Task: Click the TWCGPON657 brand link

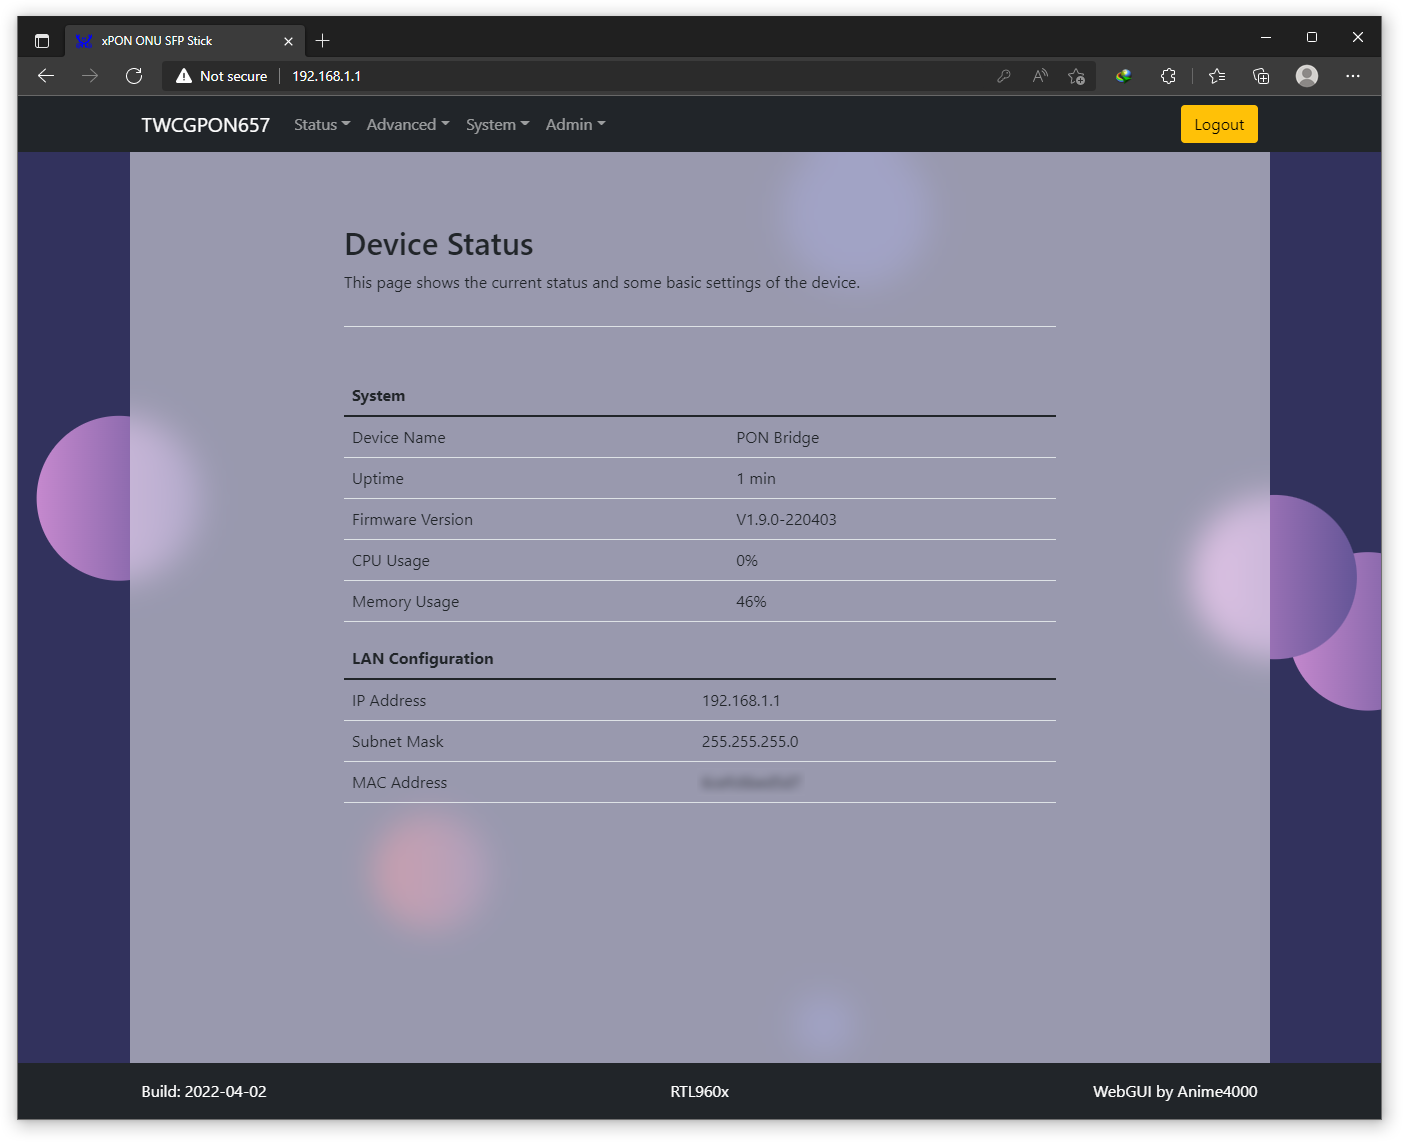Action: click(205, 125)
